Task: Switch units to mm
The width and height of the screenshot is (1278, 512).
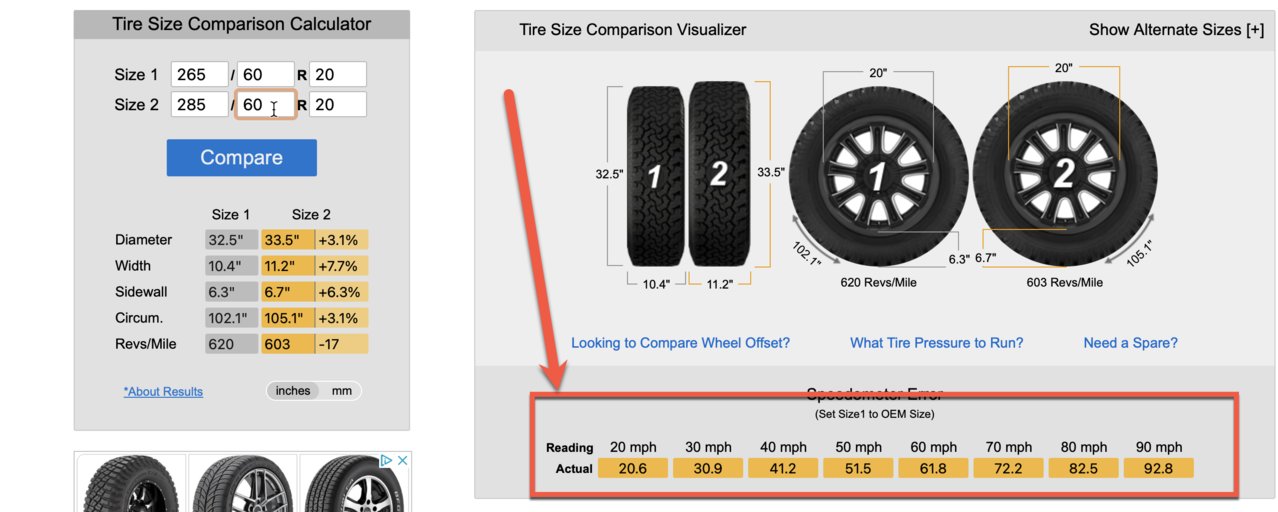Action: (x=342, y=391)
